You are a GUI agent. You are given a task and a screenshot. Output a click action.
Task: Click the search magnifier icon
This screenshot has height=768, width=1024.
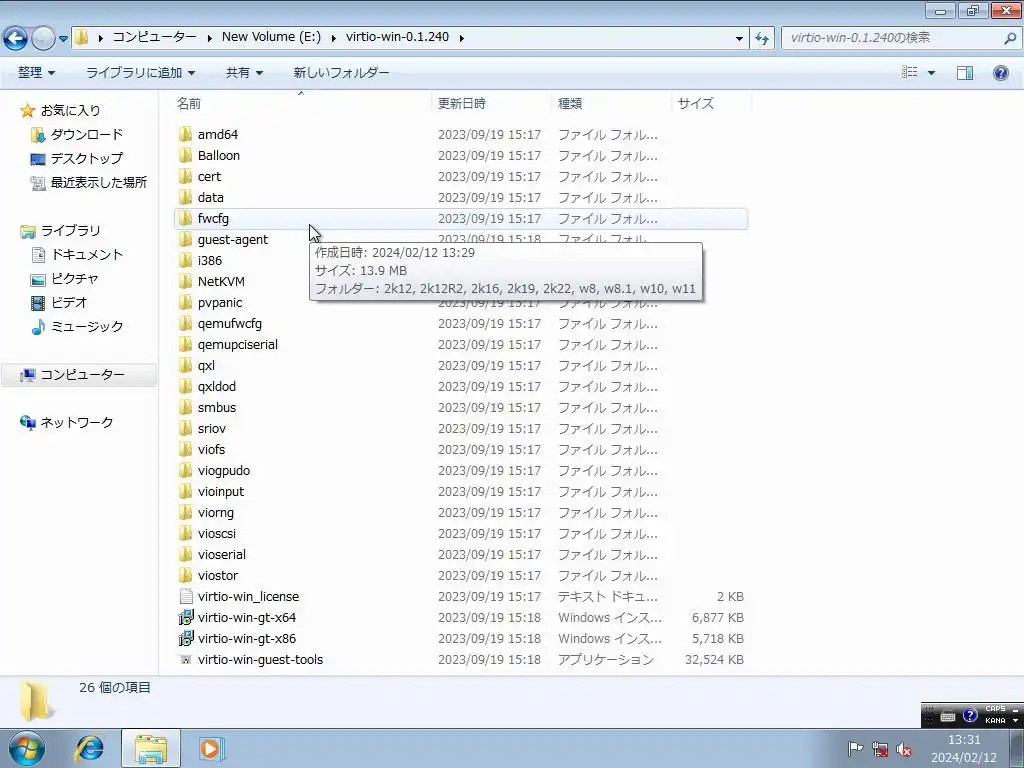click(x=1010, y=38)
